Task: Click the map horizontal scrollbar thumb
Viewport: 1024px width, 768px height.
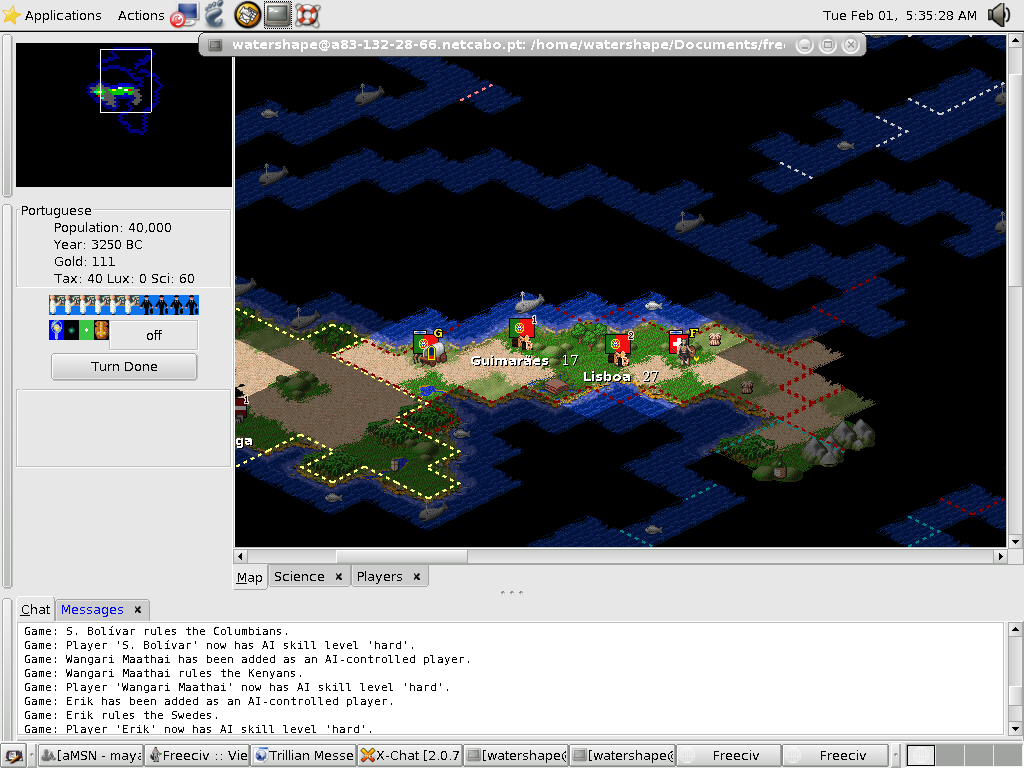Action: click(402, 556)
